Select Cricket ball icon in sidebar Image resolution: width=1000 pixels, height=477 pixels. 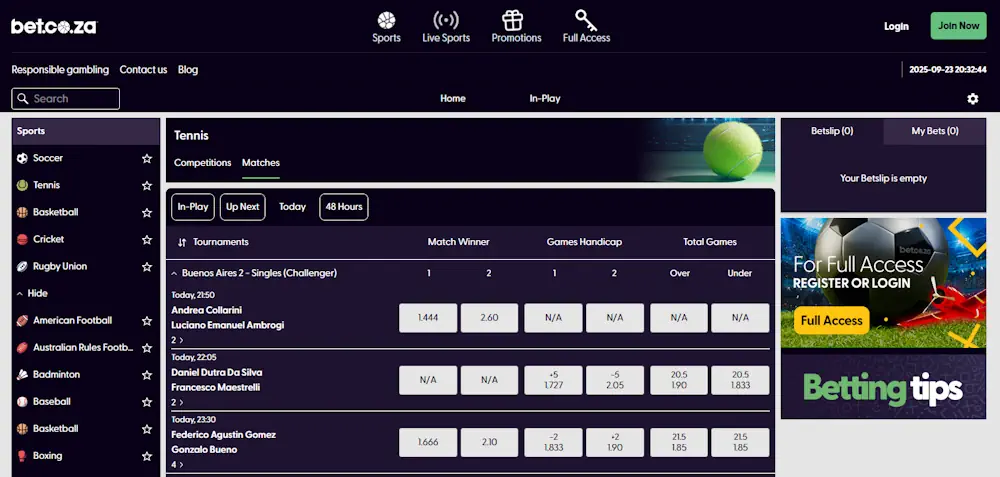tap(22, 239)
